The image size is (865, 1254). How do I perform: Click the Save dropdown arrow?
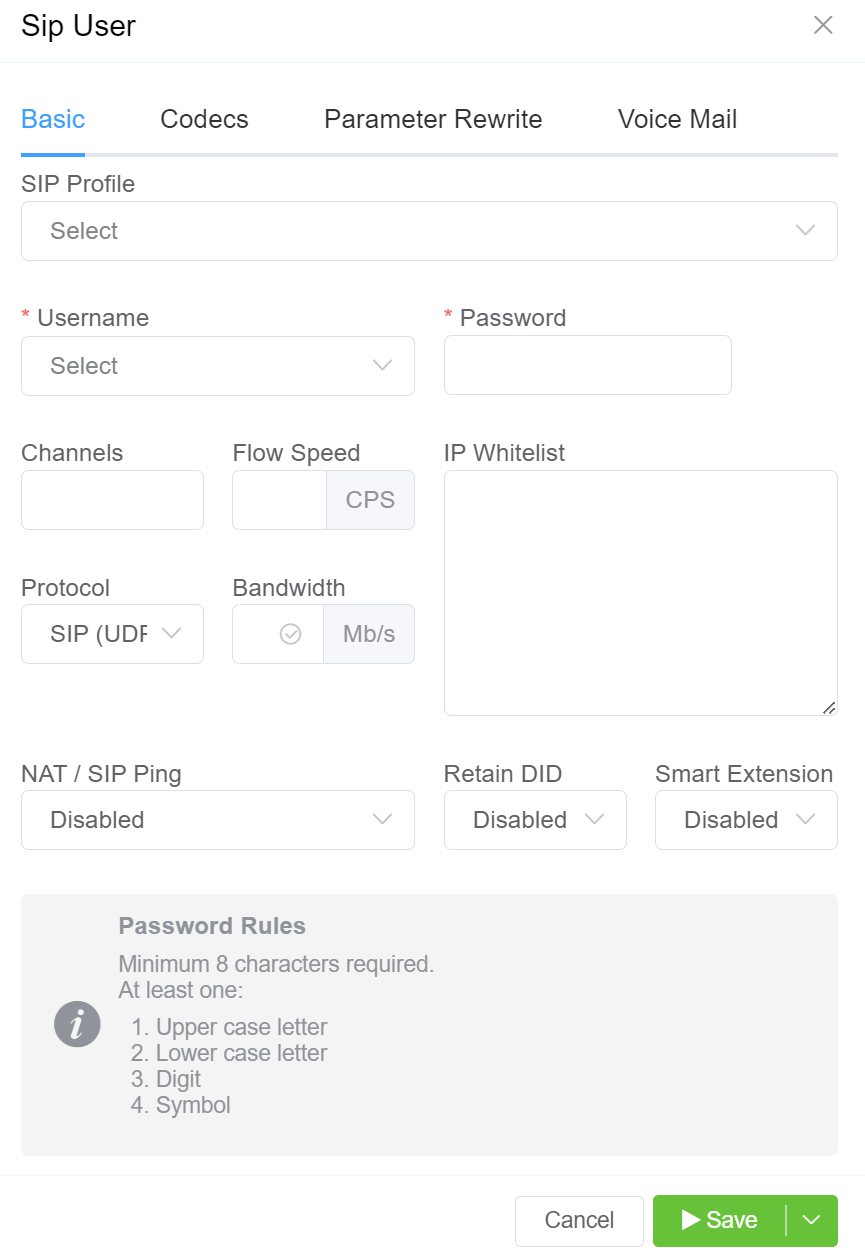coord(812,1220)
